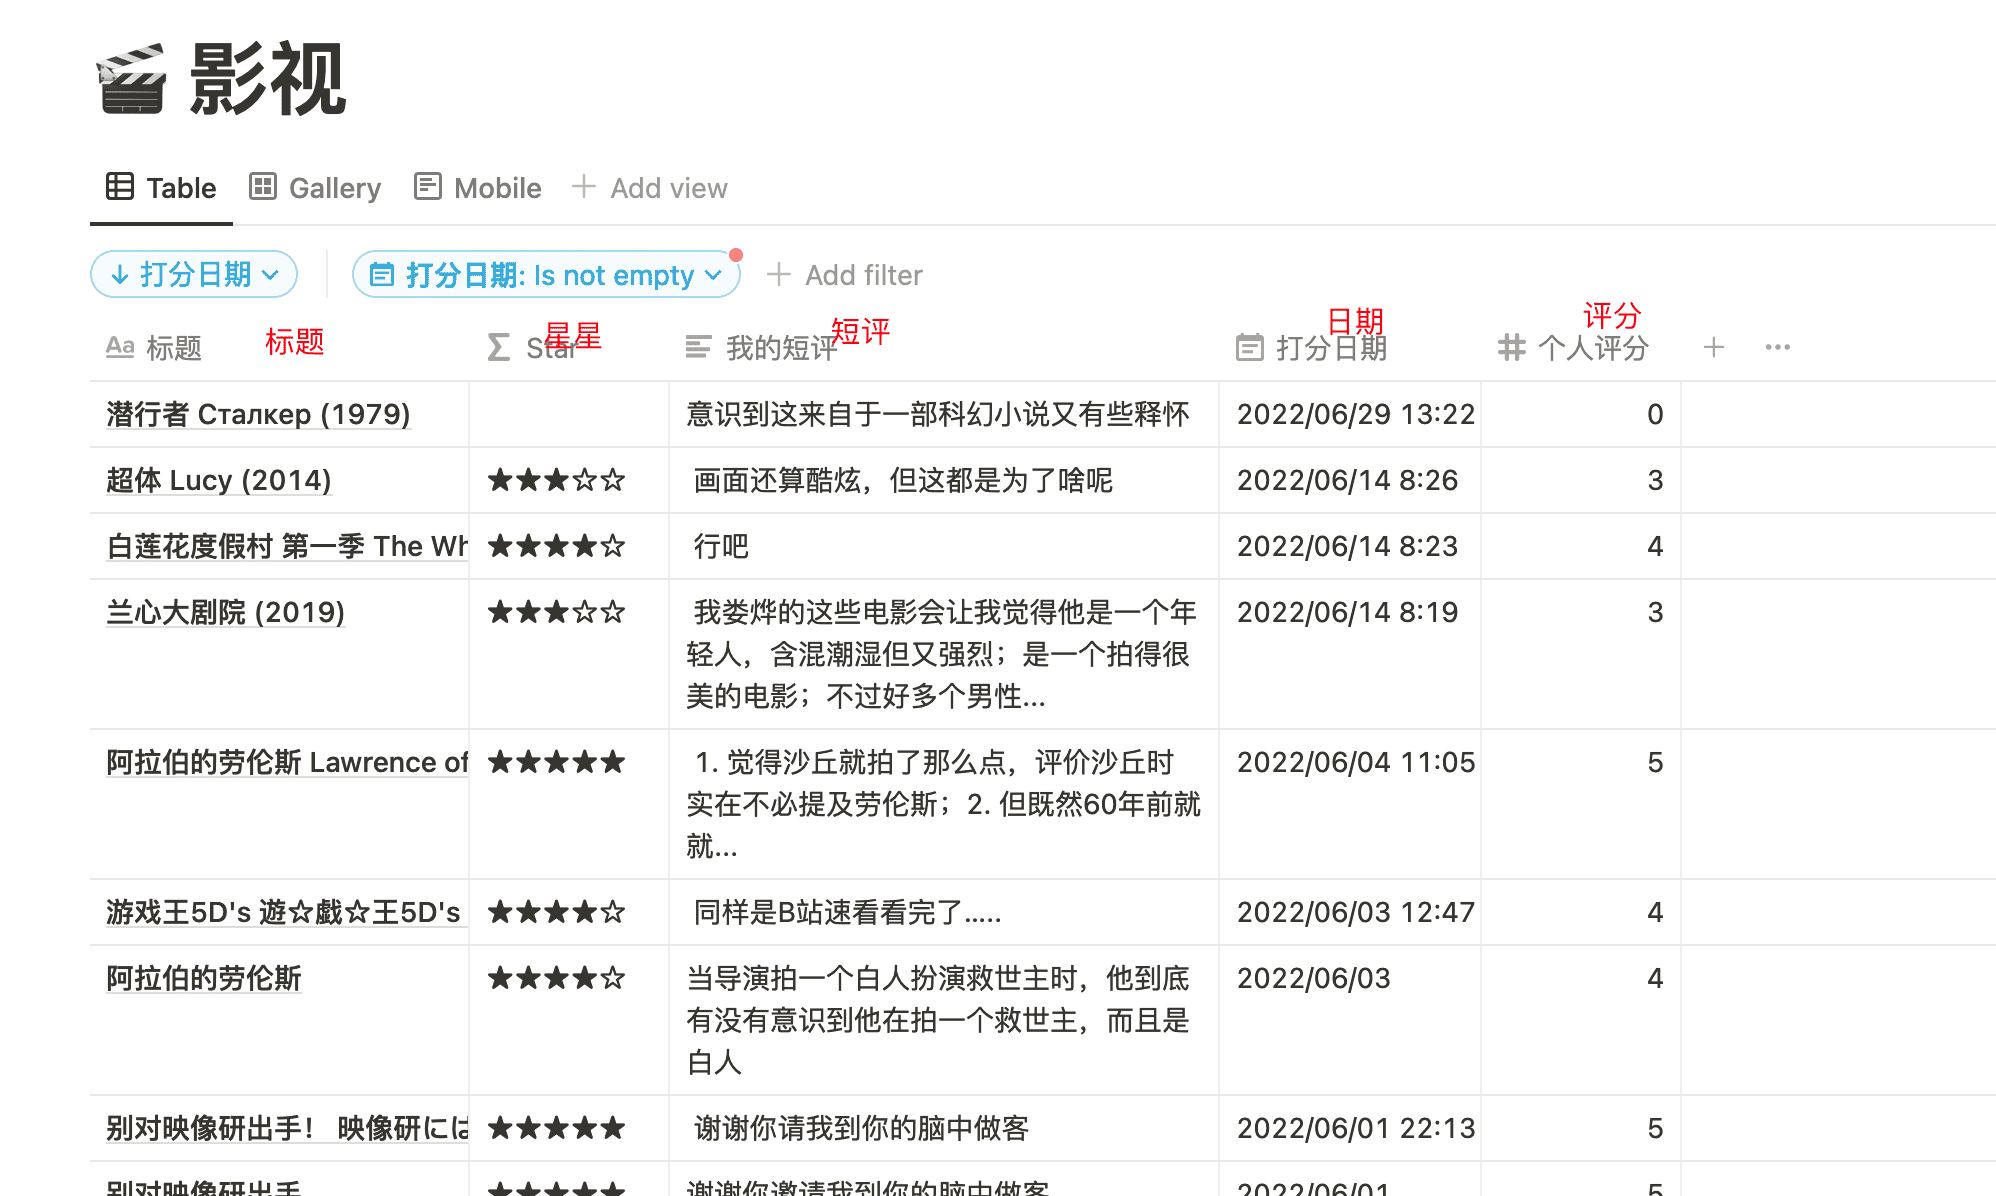
Task: Open the 打分日期 sort dropdown
Action: (194, 274)
